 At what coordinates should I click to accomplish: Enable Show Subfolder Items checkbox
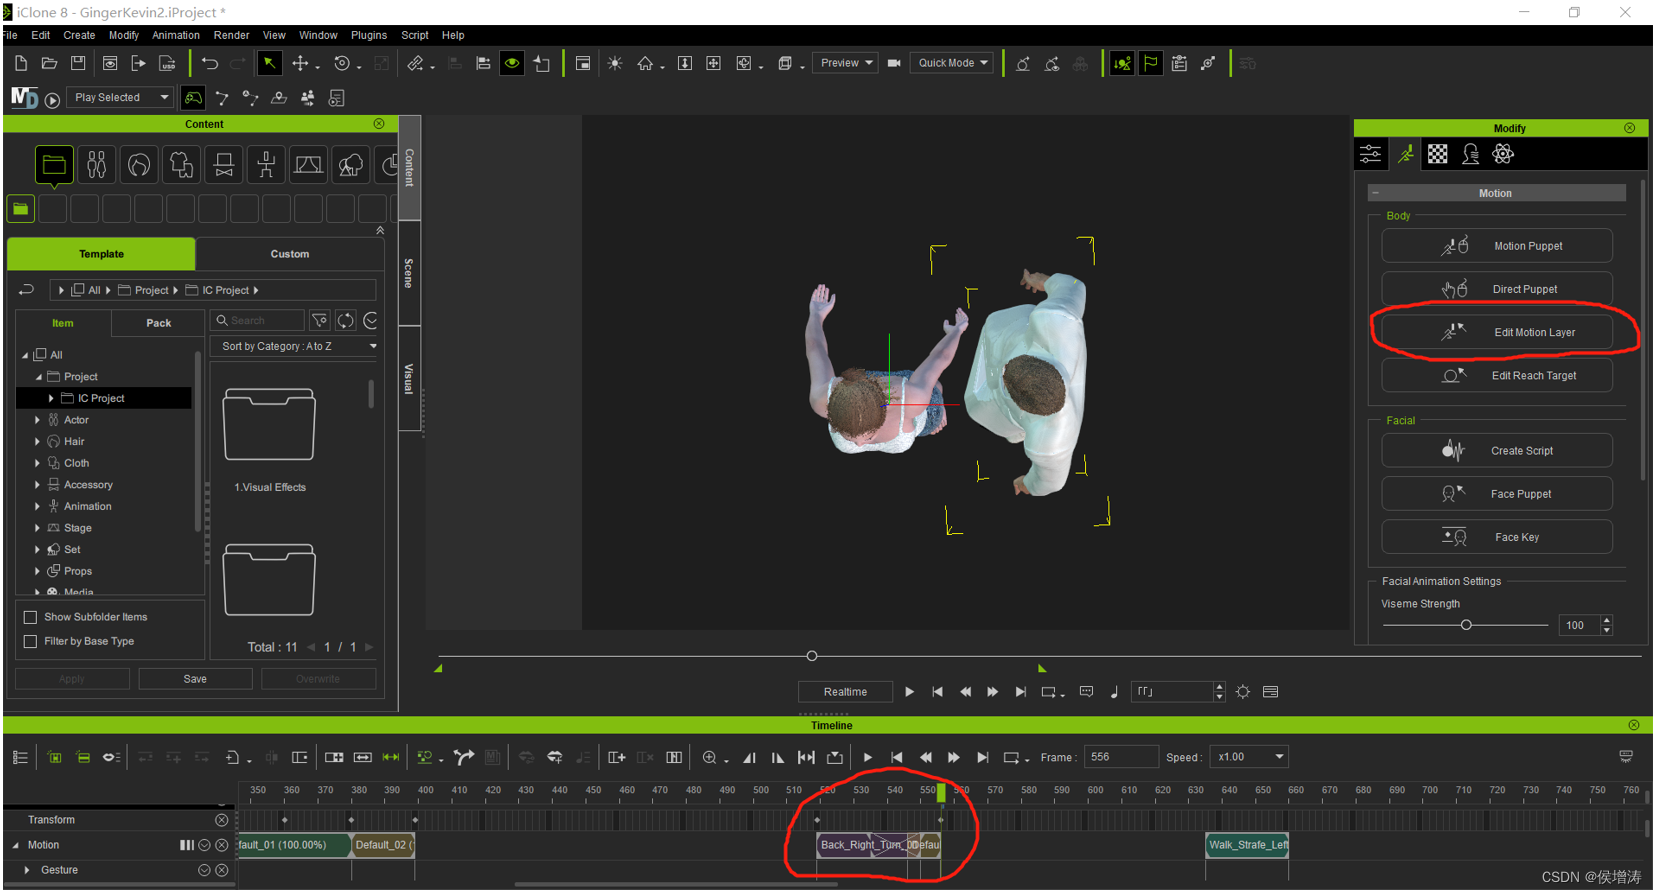point(30,618)
